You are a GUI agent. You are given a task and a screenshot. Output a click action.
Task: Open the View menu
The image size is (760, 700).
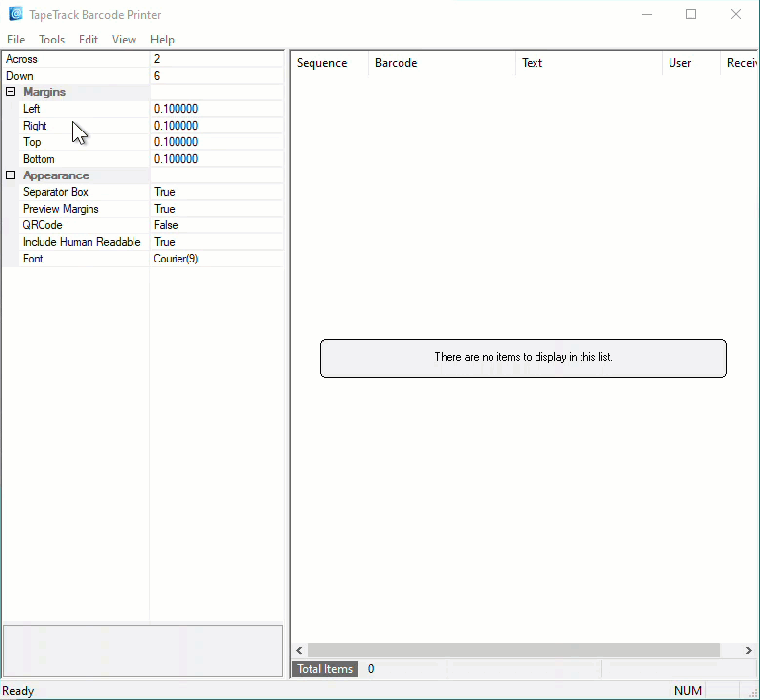click(124, 39)
